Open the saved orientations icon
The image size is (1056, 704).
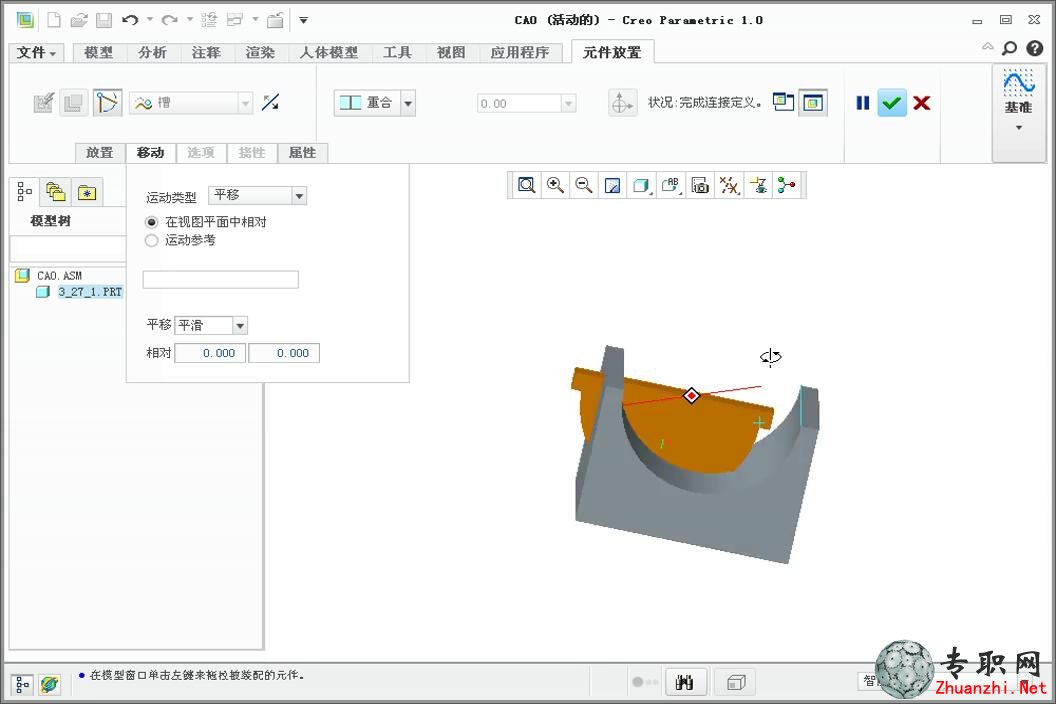point(671,185)
